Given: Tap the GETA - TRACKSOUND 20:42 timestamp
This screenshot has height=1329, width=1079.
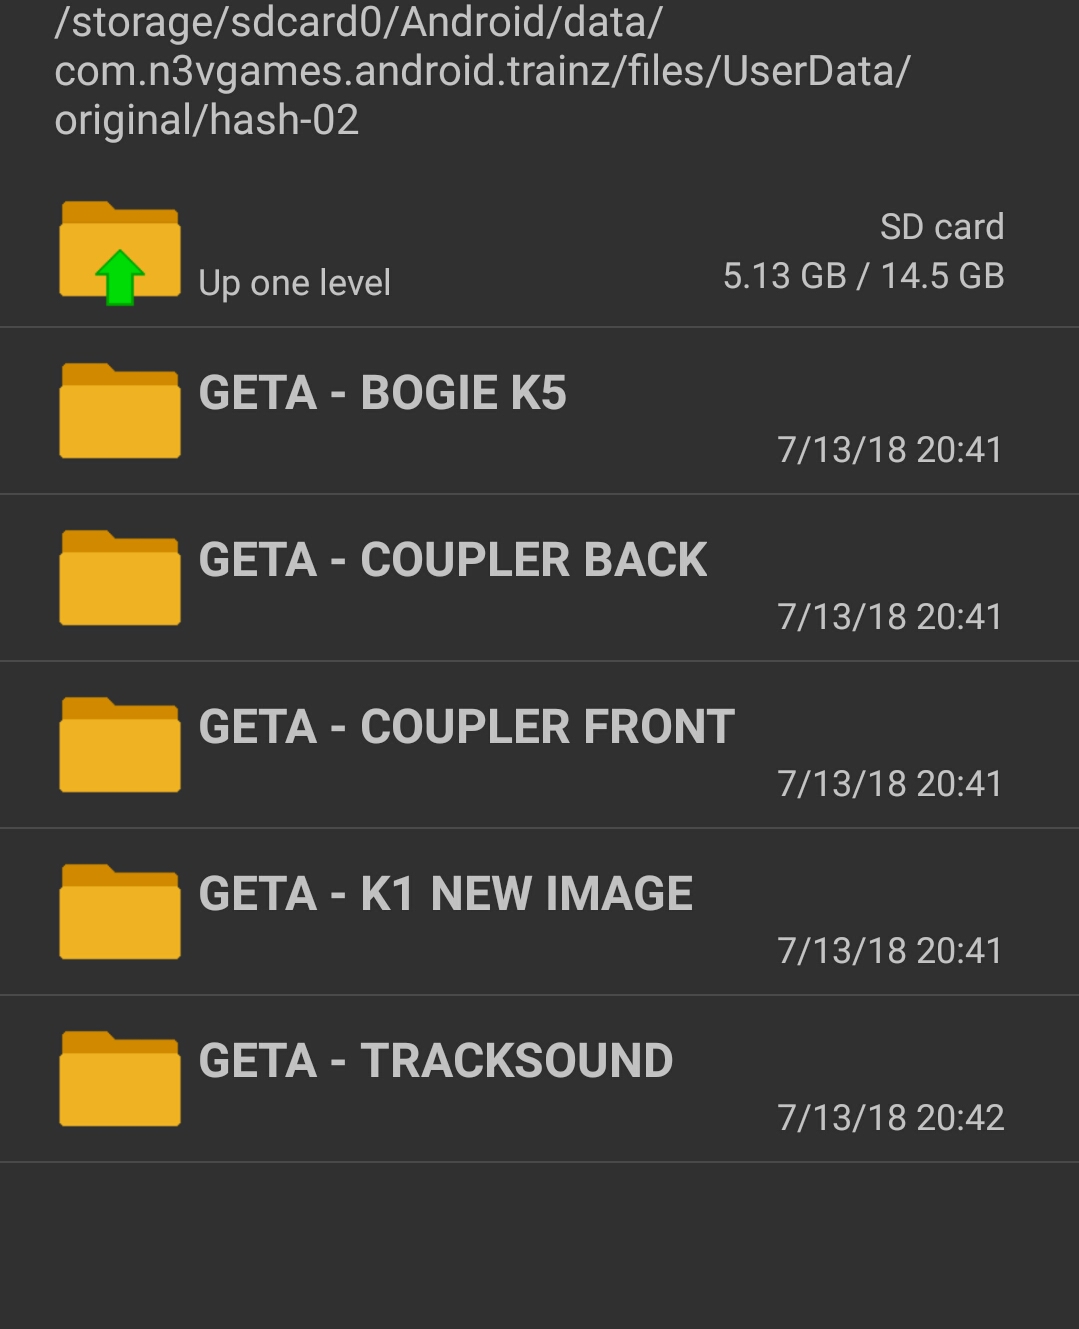Looking at the screenshot, I should tap(890, 1118).
